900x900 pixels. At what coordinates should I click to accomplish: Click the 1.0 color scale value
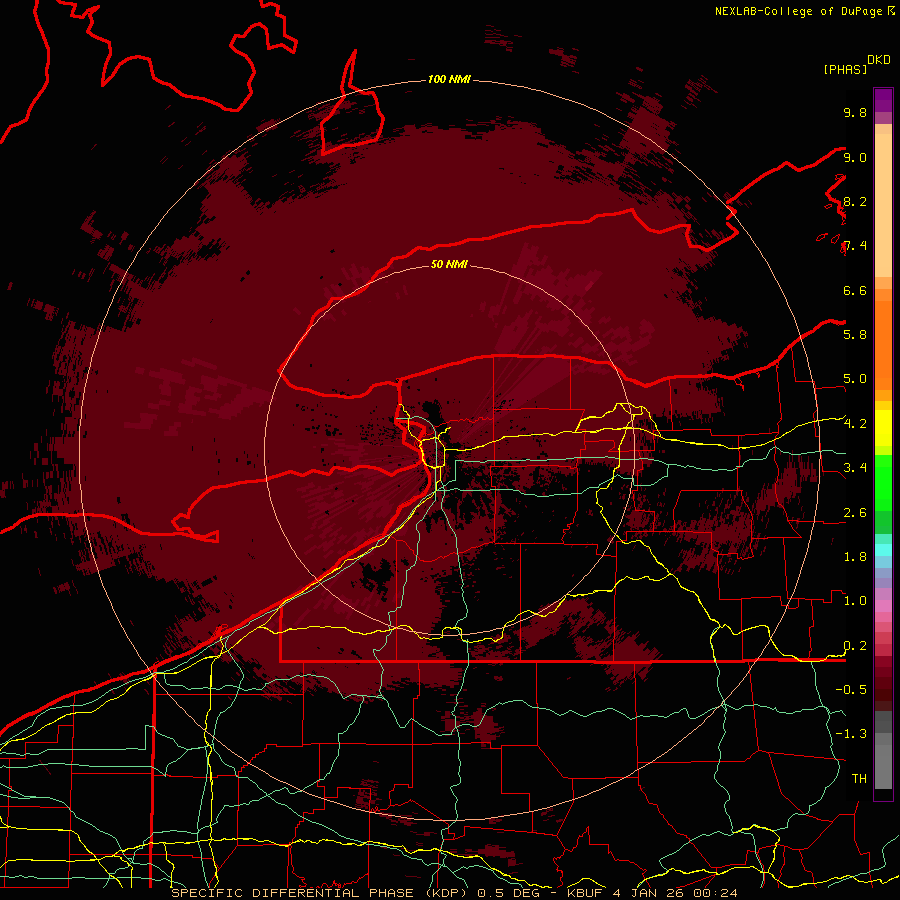855,601
